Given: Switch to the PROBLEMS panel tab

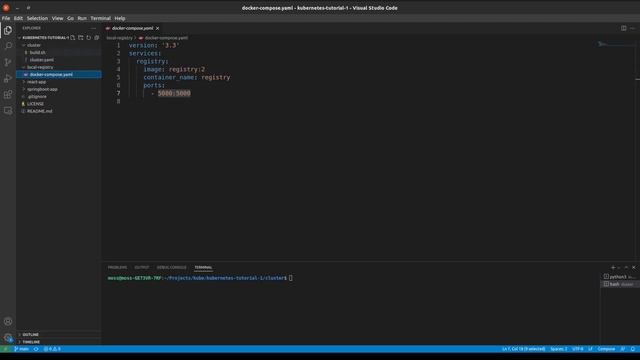Looking at the screenshot, I should 118,267.
